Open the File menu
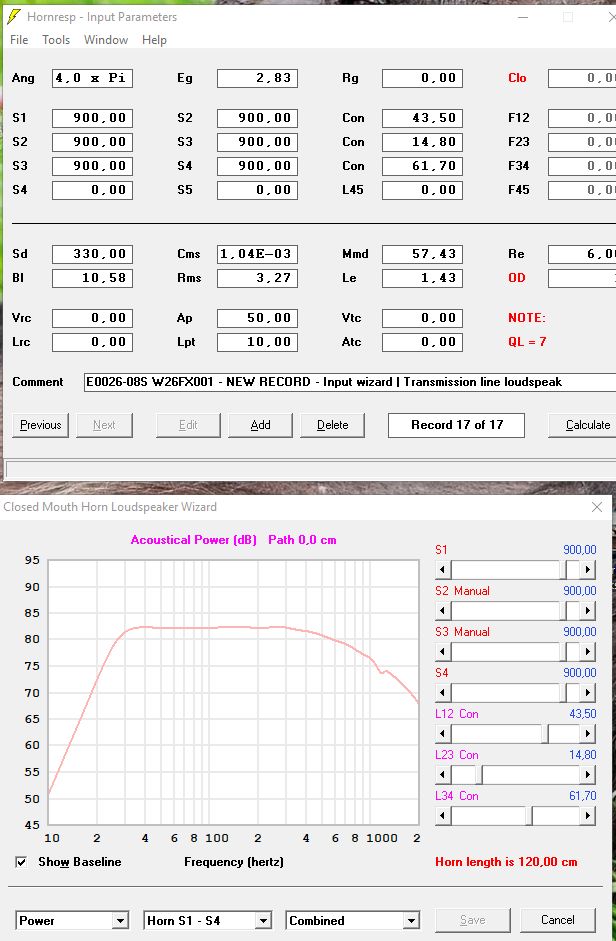Screen dimensions: 616x941 (19, 40)
